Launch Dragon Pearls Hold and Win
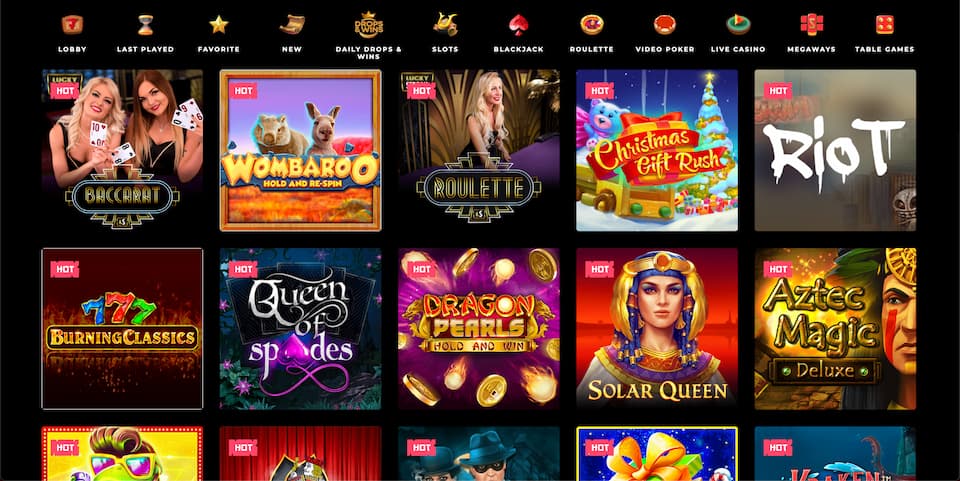The width and height of the screenshot is (960, 481). point(479,329)
